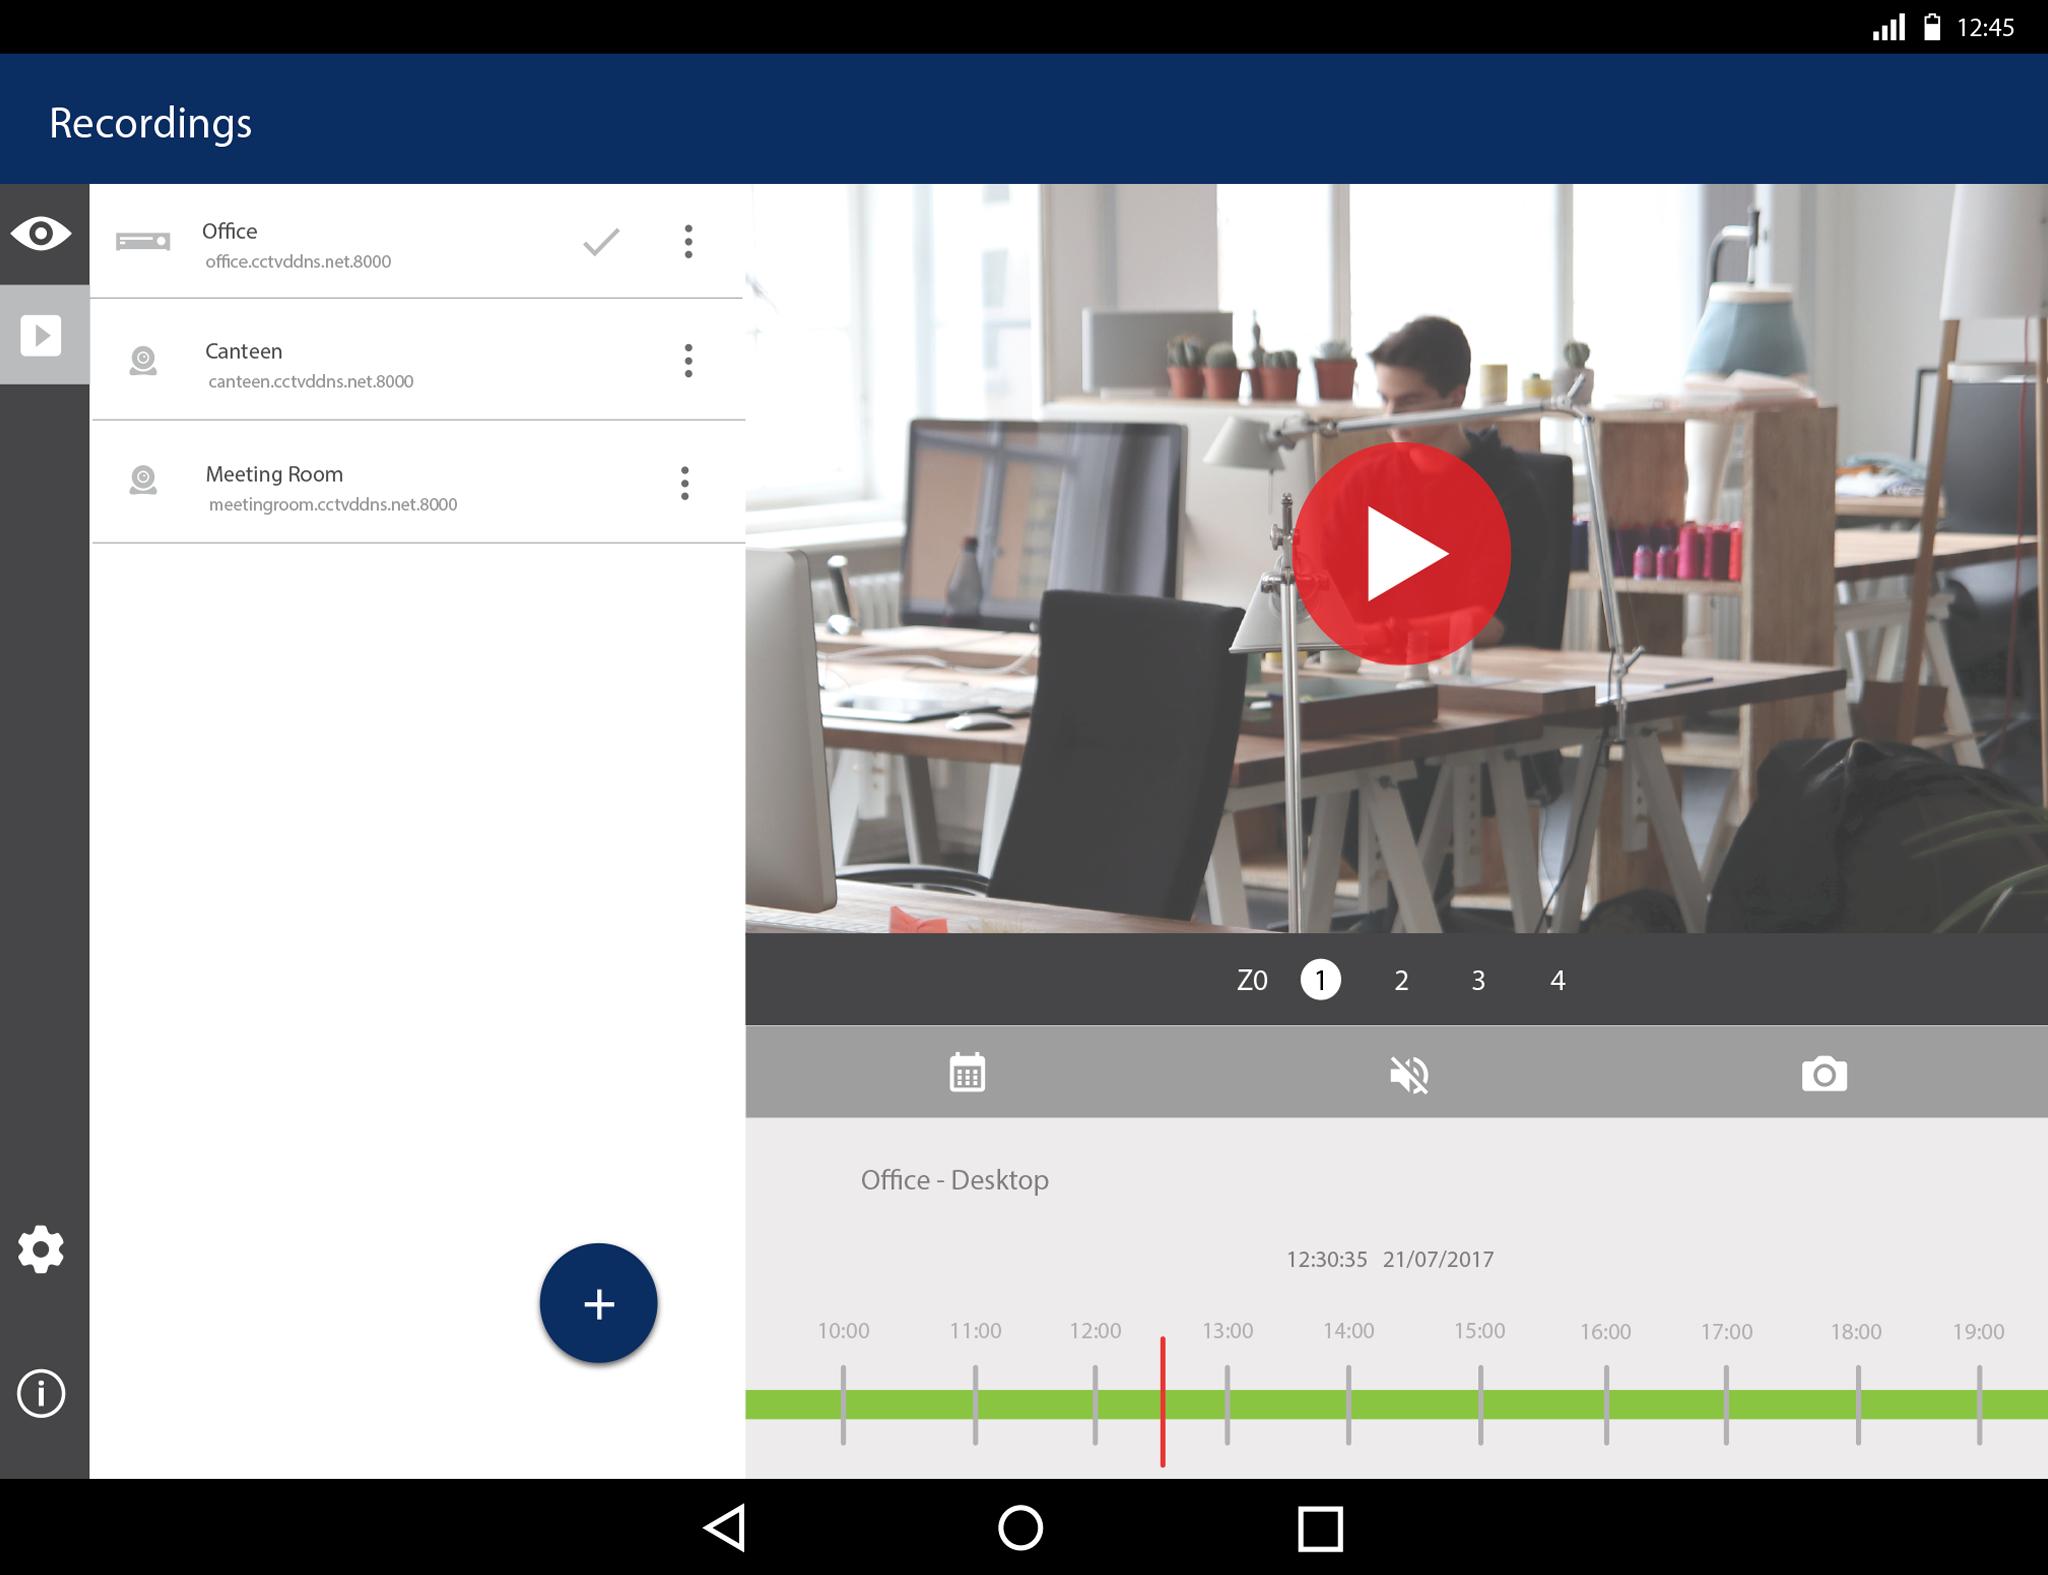Screen dimensions: 2048x1575
Task: Switch to camera channel 3
Action: [x=1478, y=980]
